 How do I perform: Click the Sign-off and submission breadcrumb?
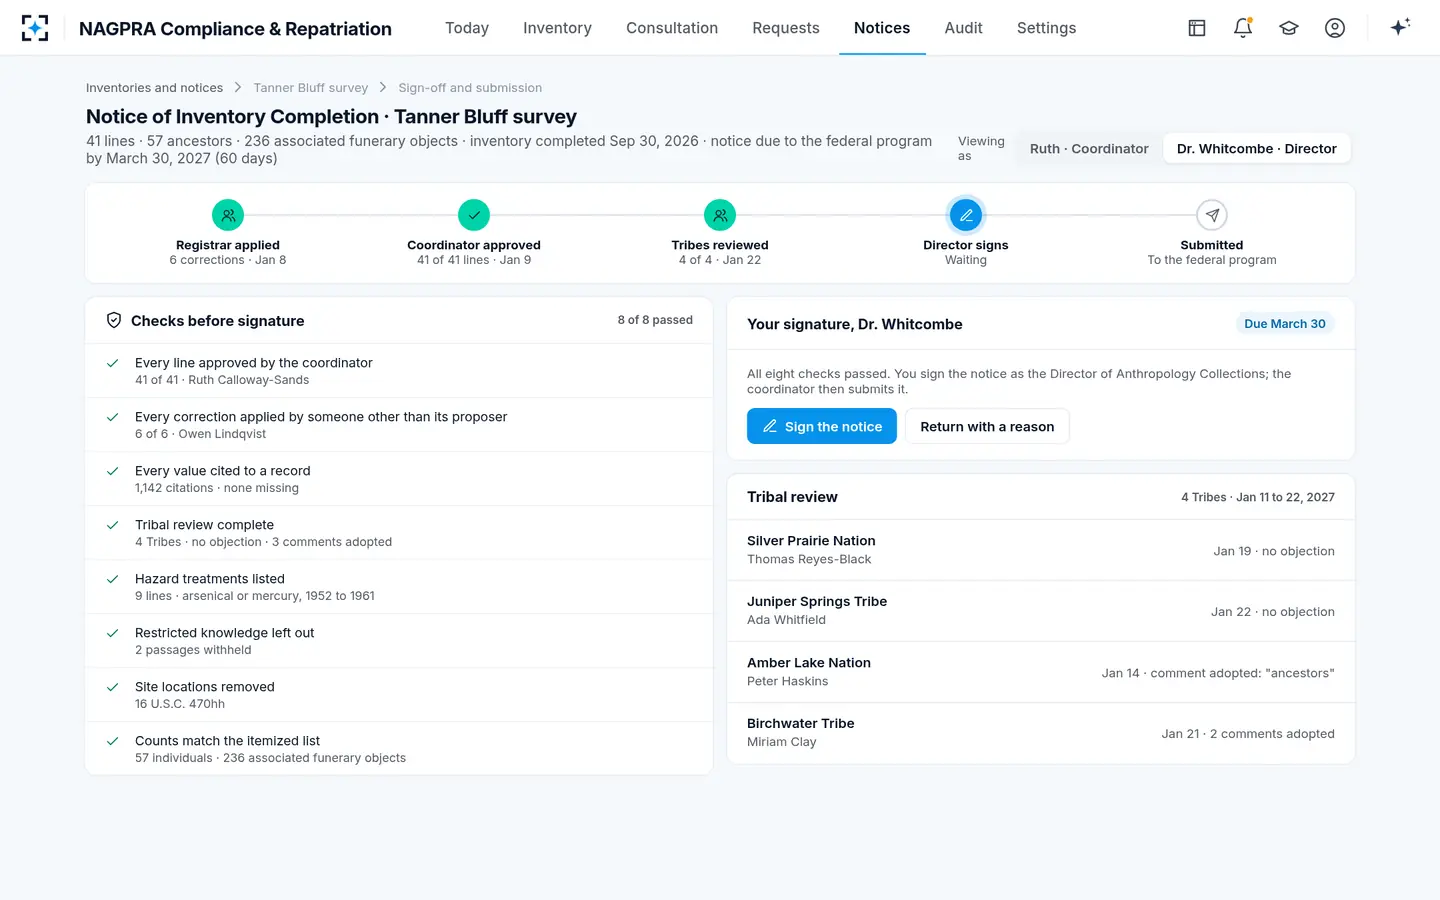point(470,88)
